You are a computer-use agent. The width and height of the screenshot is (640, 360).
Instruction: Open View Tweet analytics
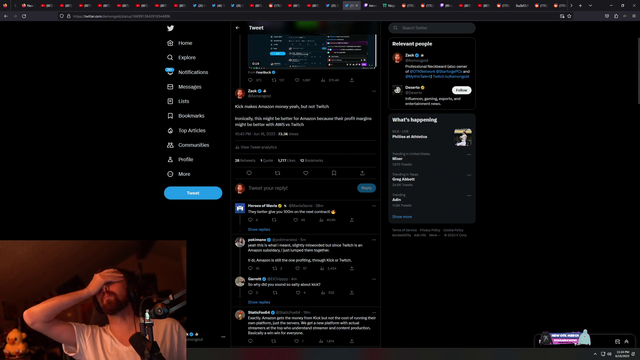click(x=256, y=147)
